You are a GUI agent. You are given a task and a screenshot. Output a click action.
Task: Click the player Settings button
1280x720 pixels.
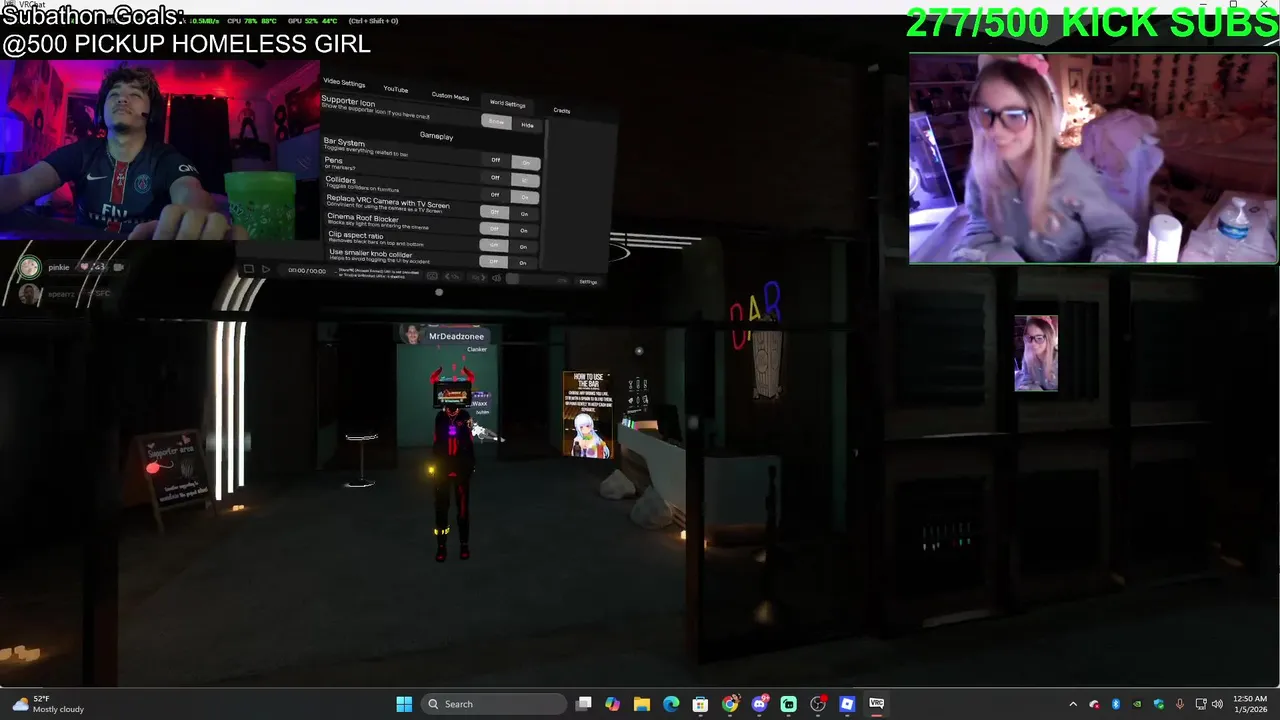(x=588, y=281)
